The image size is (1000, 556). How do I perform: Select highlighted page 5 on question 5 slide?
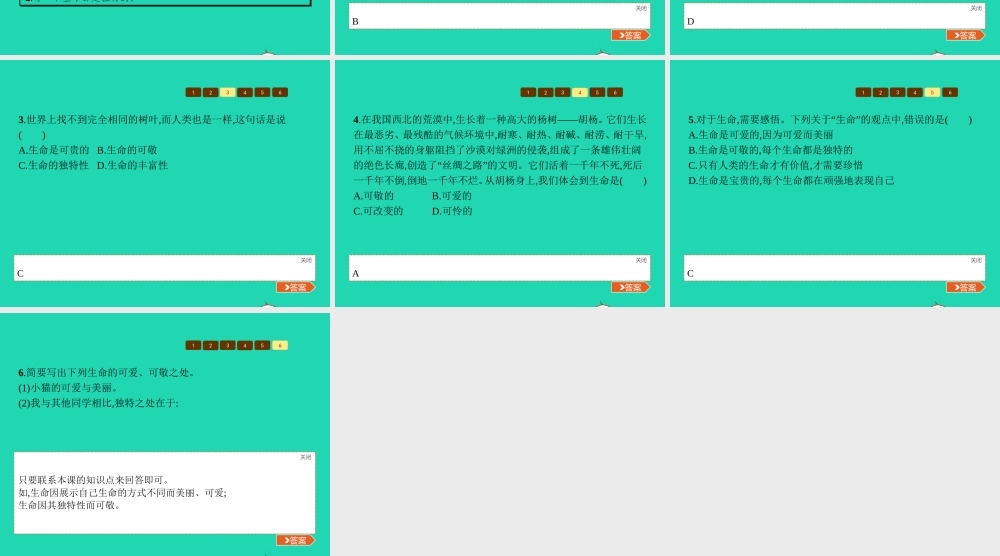[932, 92]
